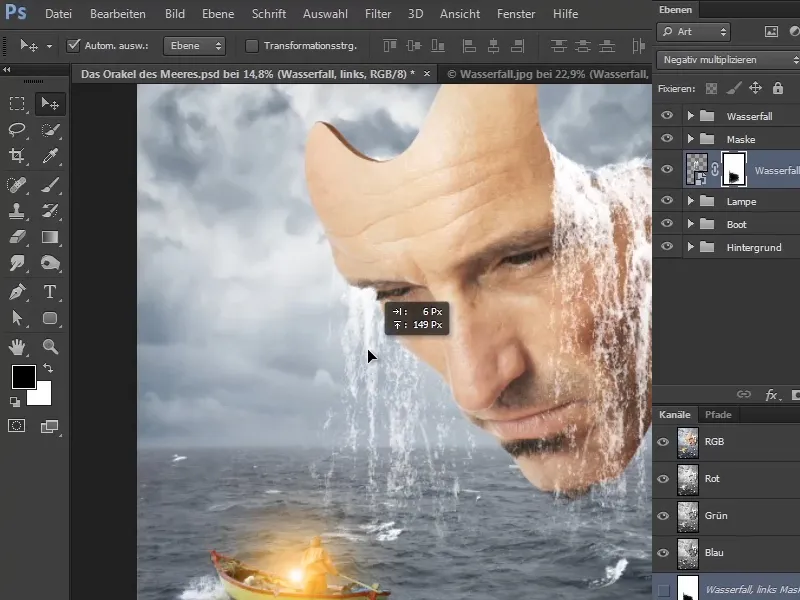Select the Lasso tool
Viewport: 800px width, 600px height.
[x=17, y=130]
